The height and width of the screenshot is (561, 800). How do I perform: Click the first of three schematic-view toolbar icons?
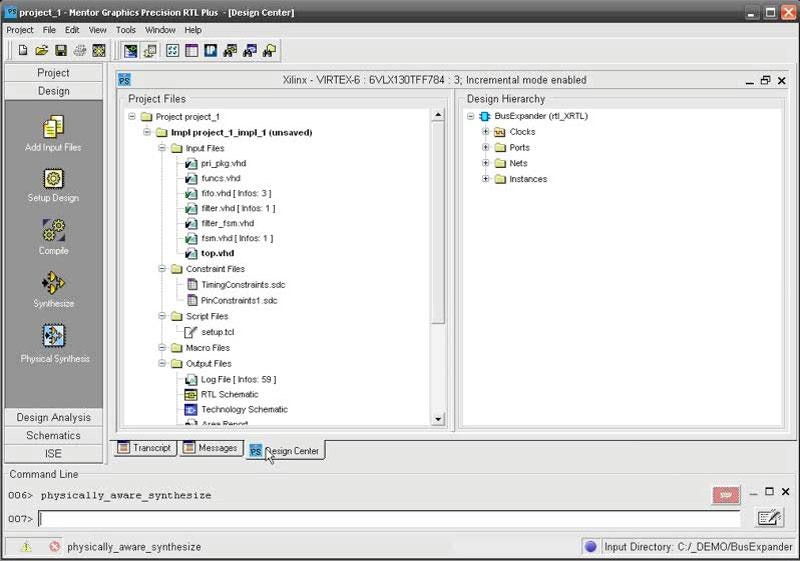coord(230,50)
